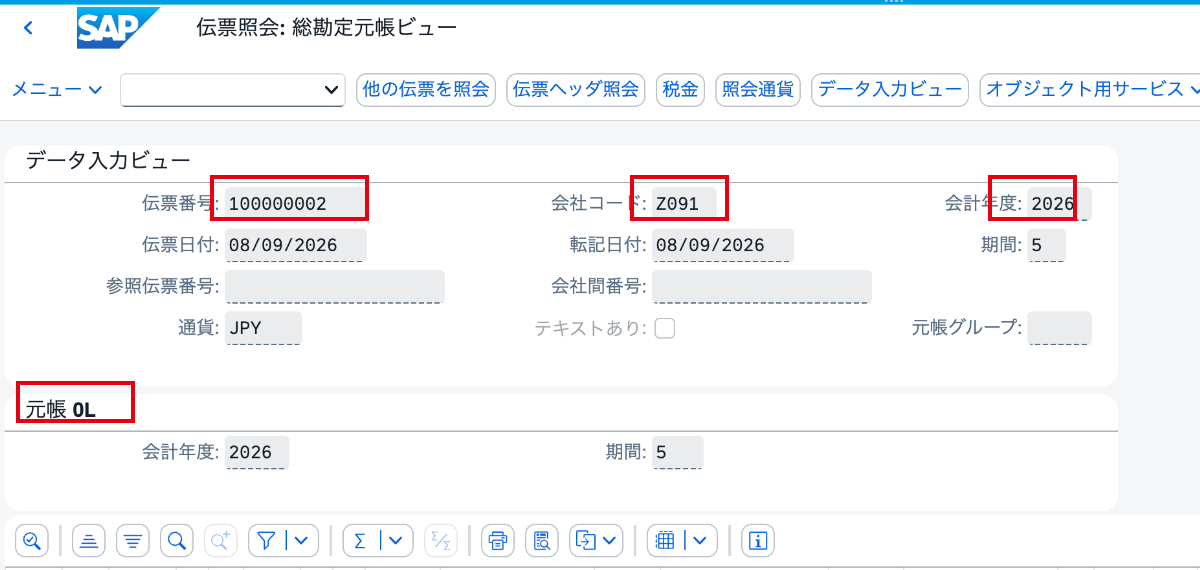Click the 元帳 0L heading text
Viewport: 1200px width, 570px height.
(x=61, y=409)
